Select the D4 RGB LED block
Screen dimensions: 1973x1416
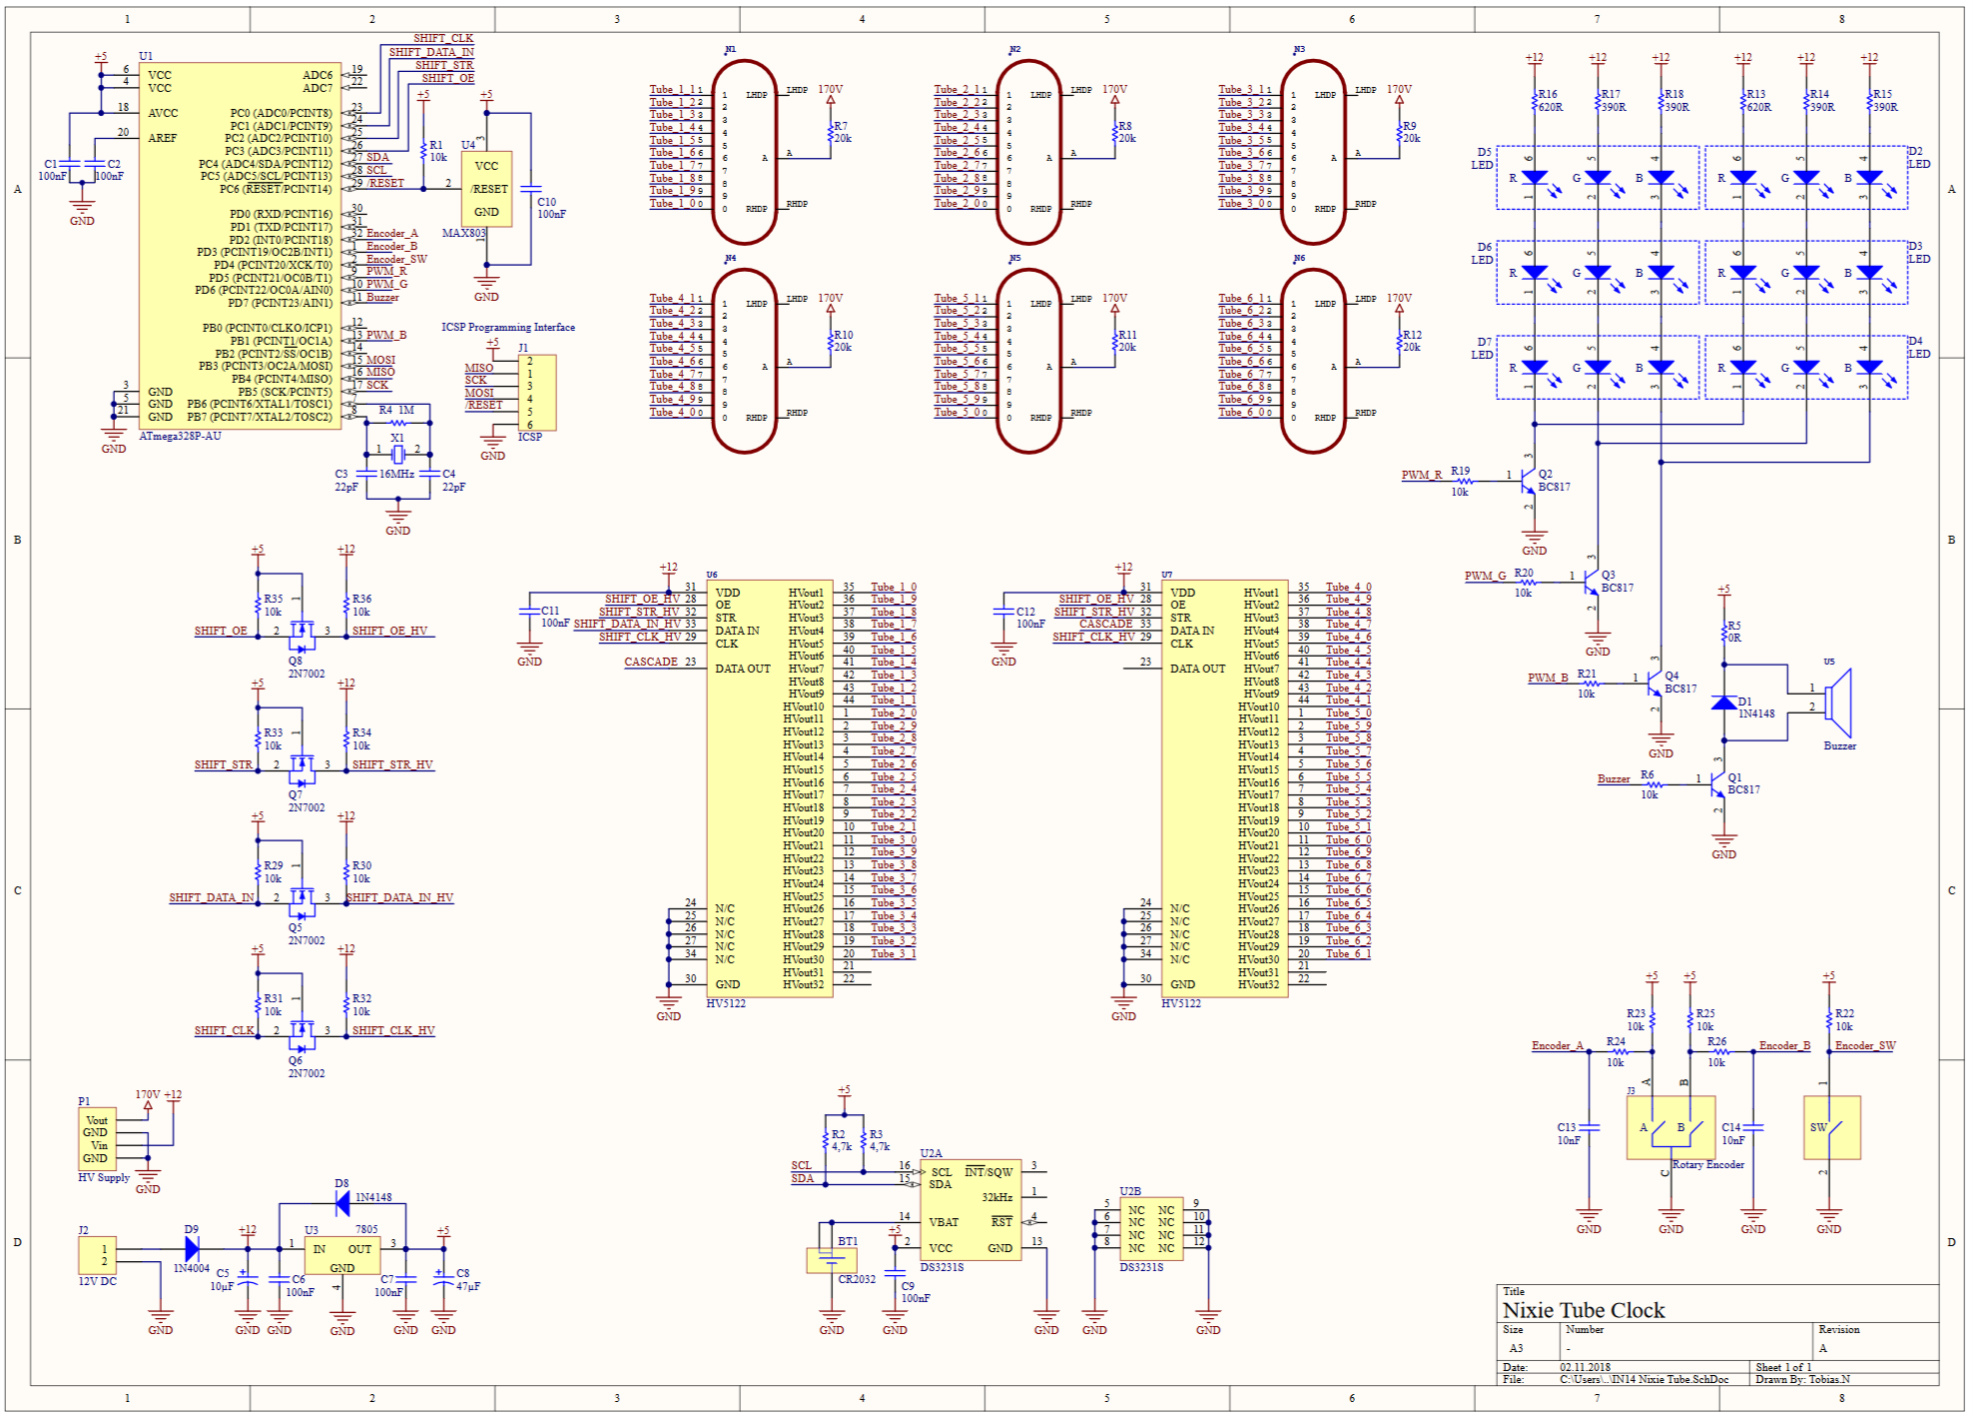[1806, 368]
